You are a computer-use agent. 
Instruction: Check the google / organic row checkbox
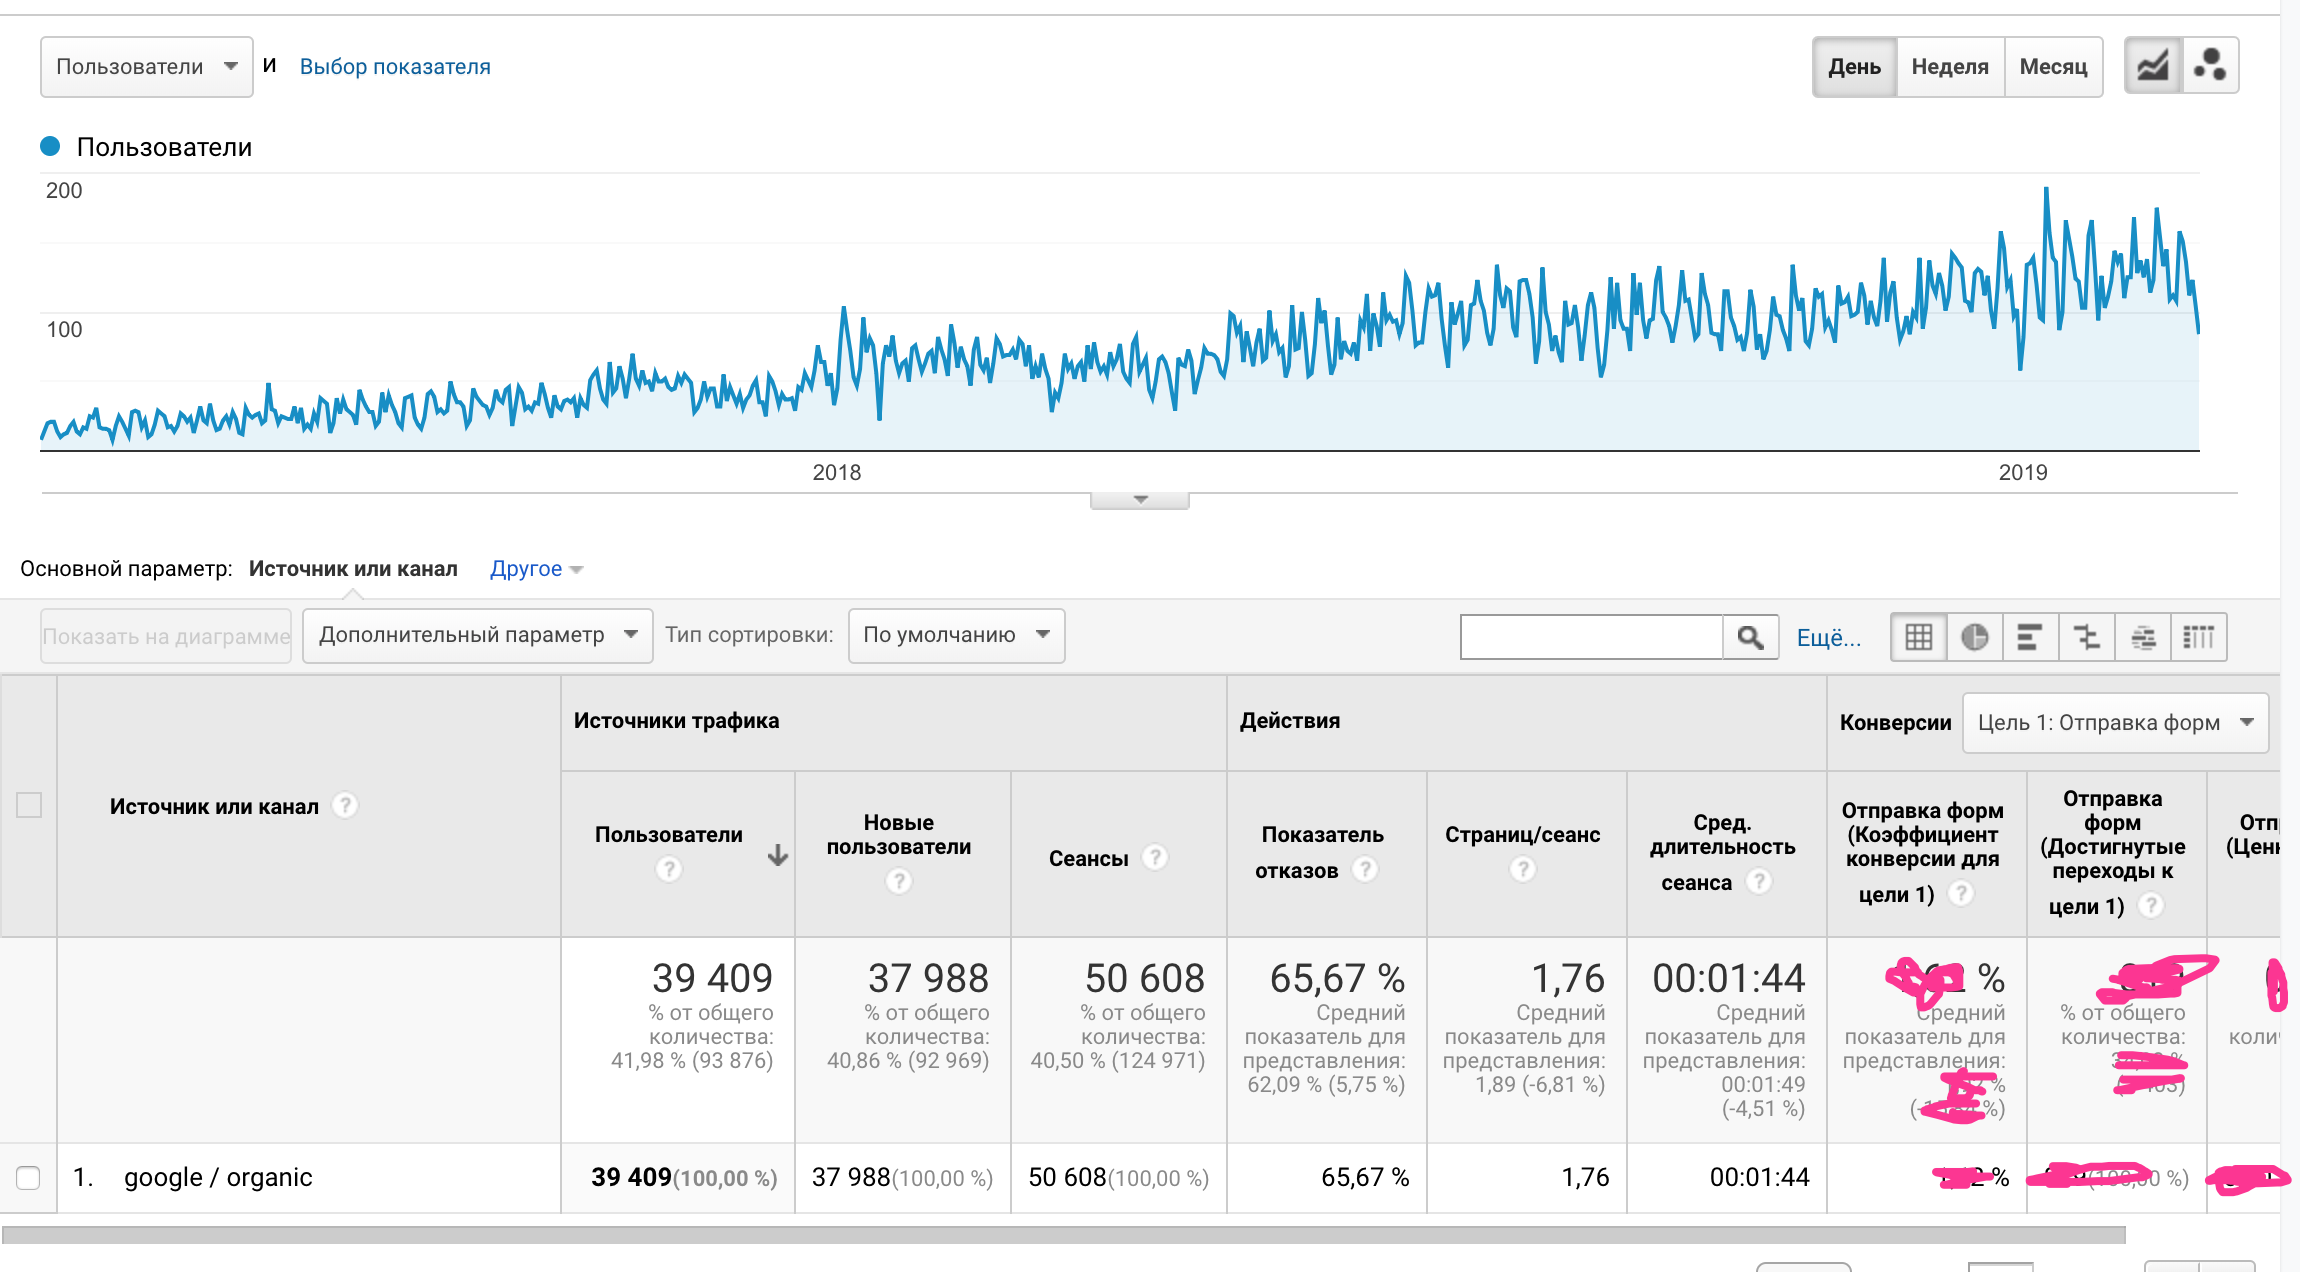28,1178
